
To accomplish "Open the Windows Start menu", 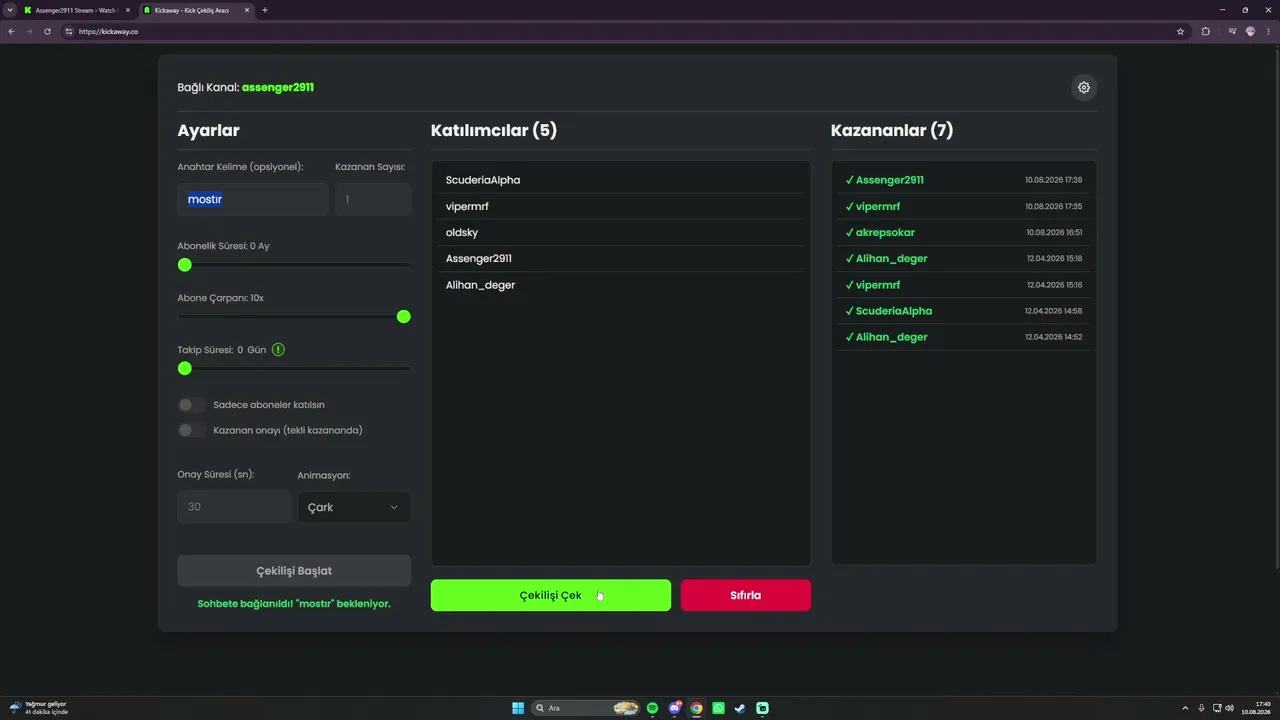I will (x=518, y=708).
